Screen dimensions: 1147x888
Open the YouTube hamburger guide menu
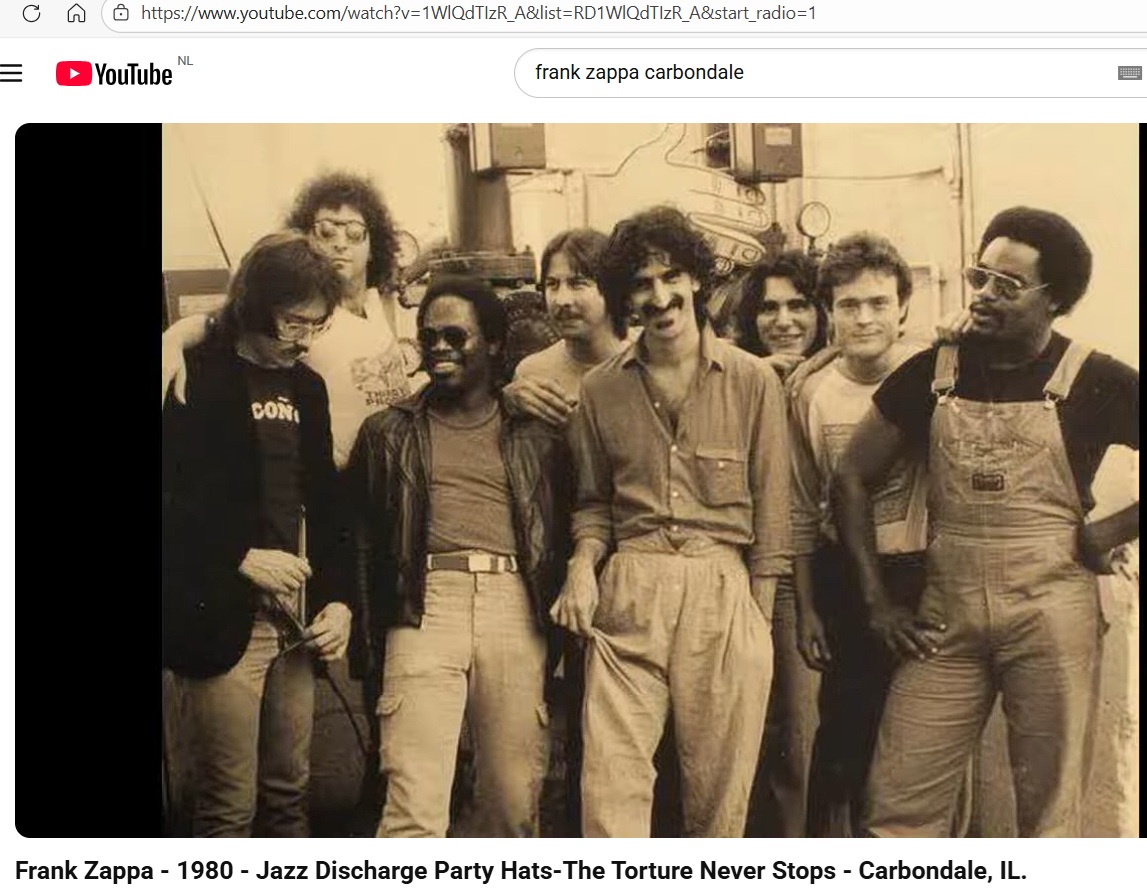[11, 73]
